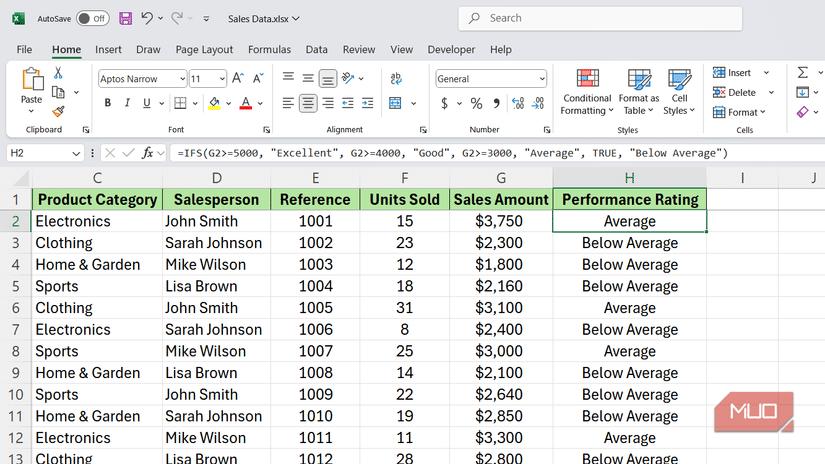
Task: Open Customize Quick Access Toolbar arrow
Action: click(206, 18)
